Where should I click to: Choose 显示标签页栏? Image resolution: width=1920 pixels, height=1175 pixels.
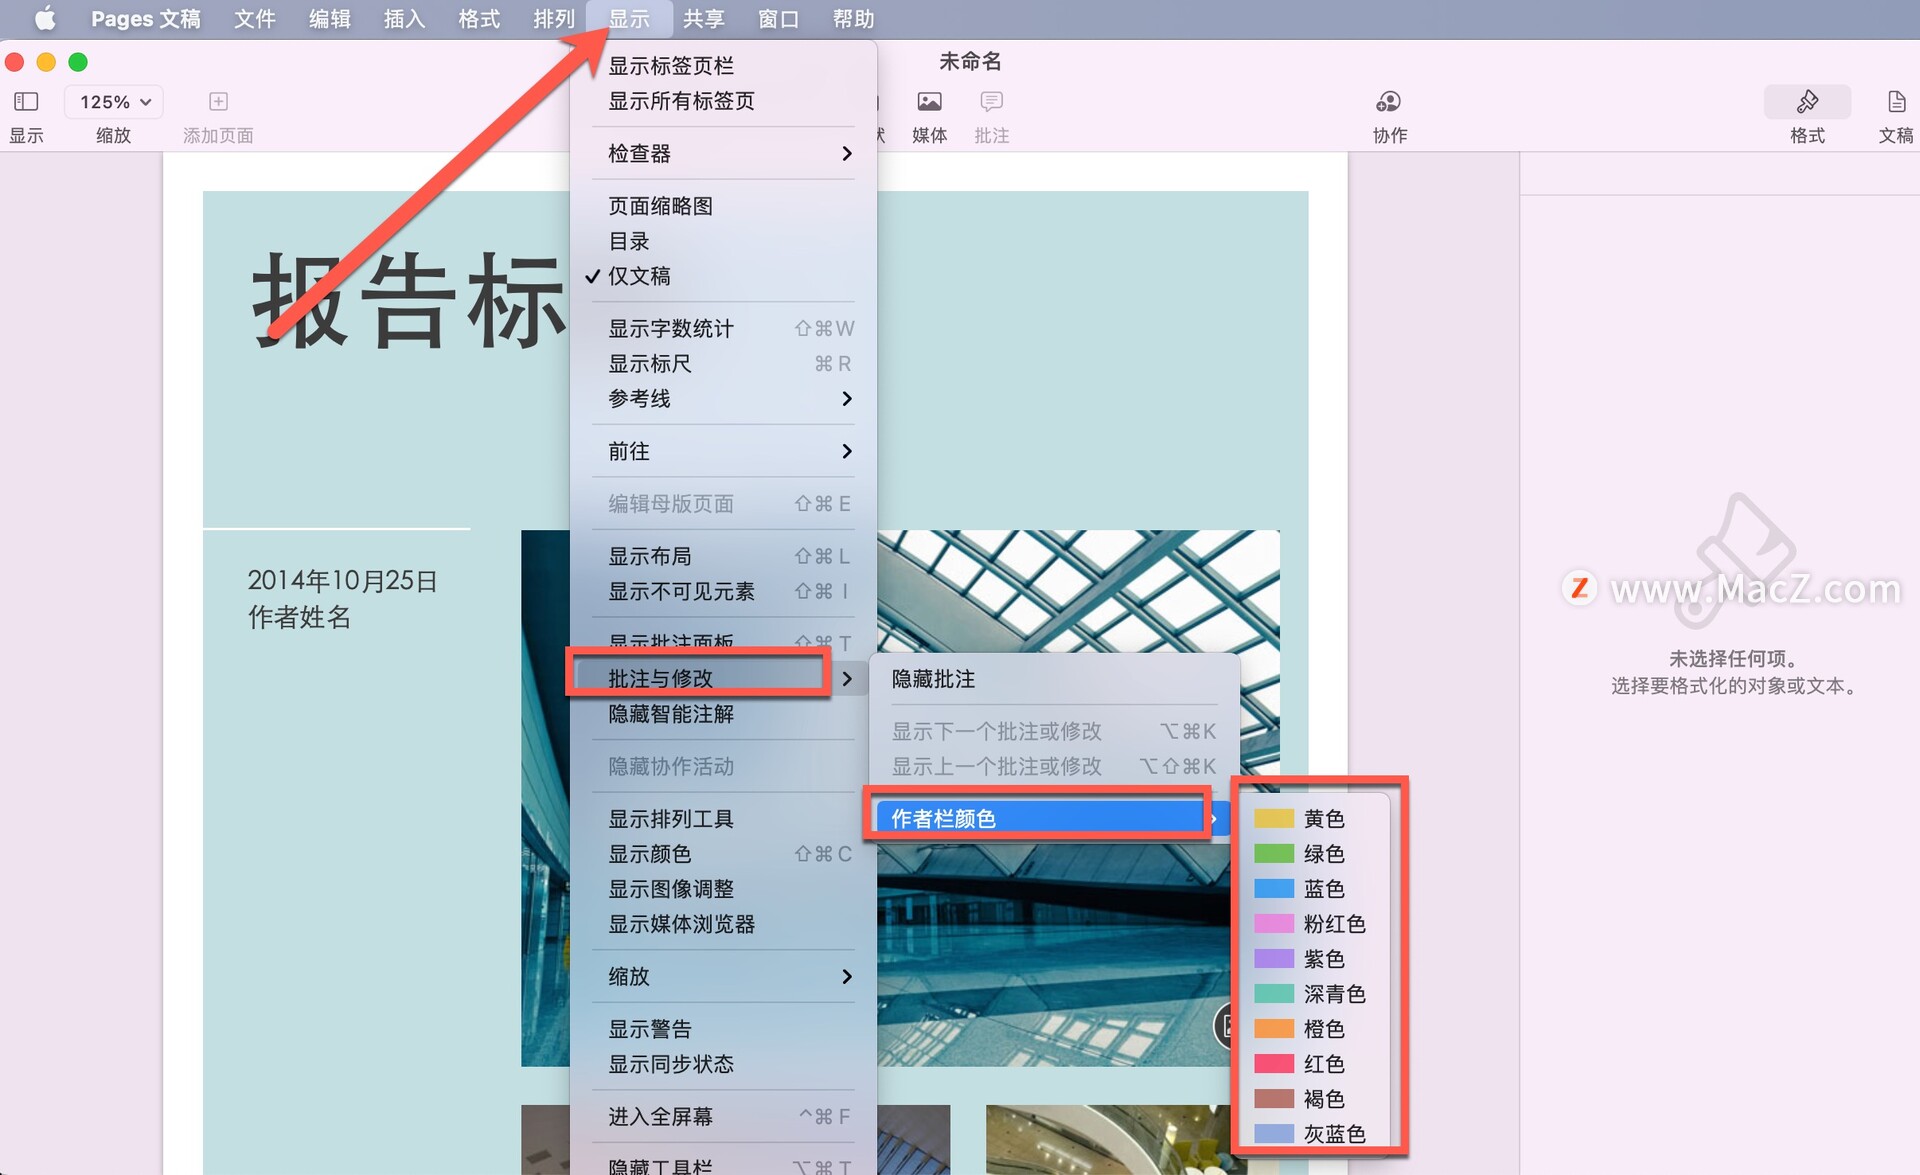(x=723, y=66)
